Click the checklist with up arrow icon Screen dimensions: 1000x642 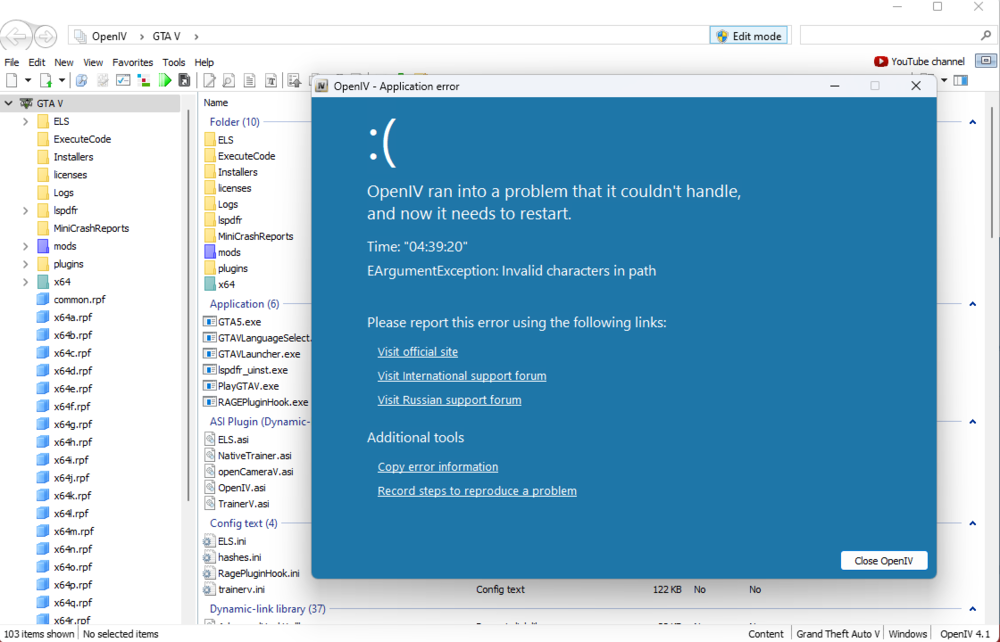coord(294,80)
